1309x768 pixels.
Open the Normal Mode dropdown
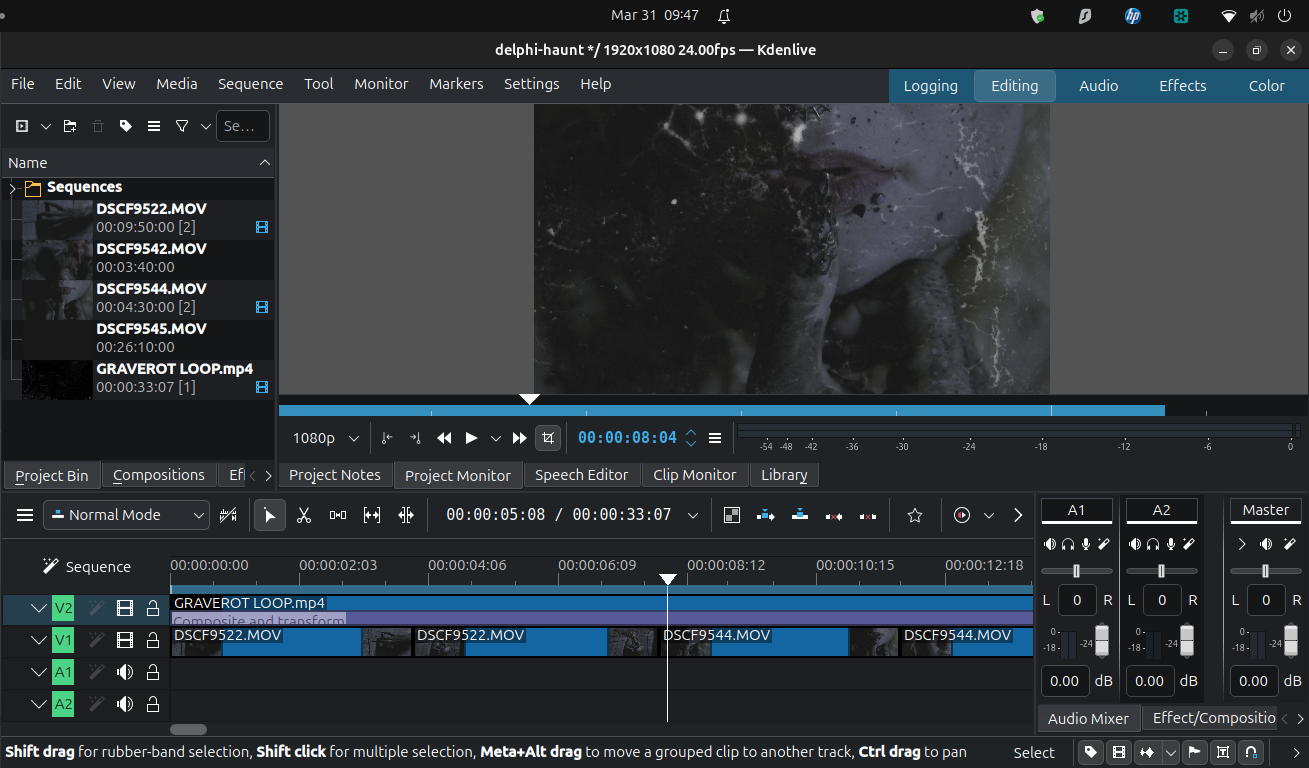point(126,515)
